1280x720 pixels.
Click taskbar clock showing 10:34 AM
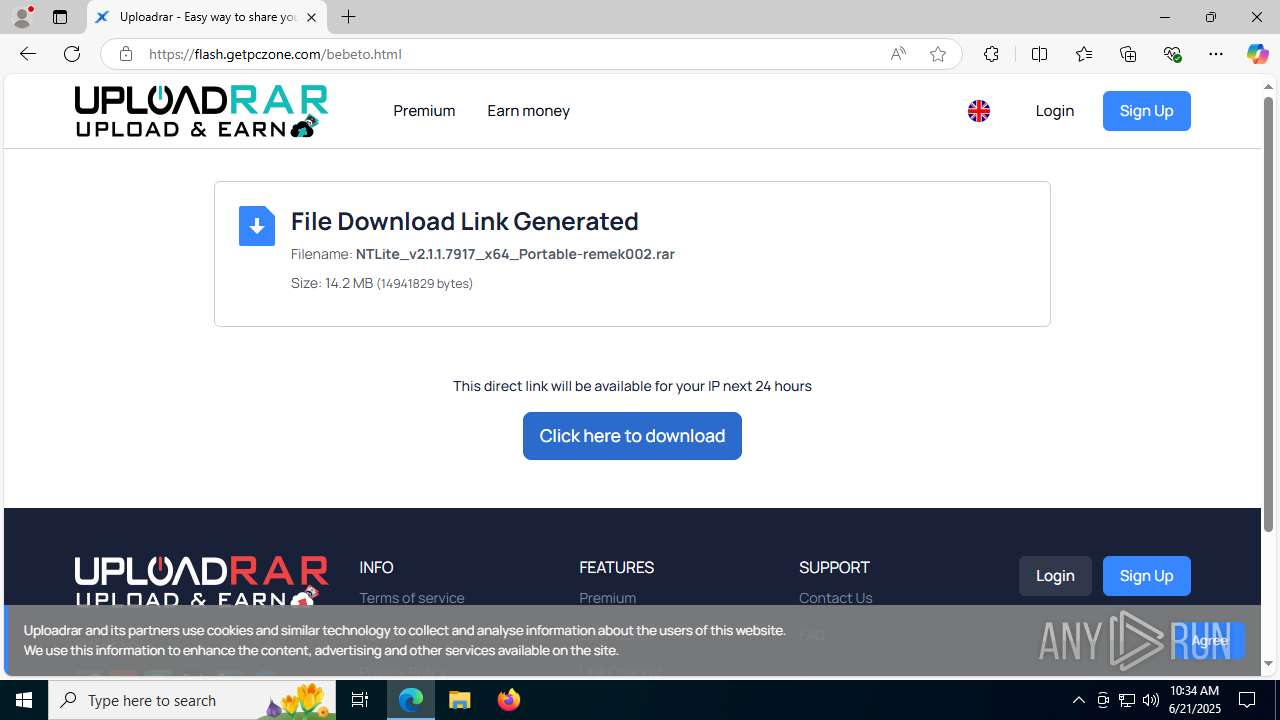[1194, 700]
